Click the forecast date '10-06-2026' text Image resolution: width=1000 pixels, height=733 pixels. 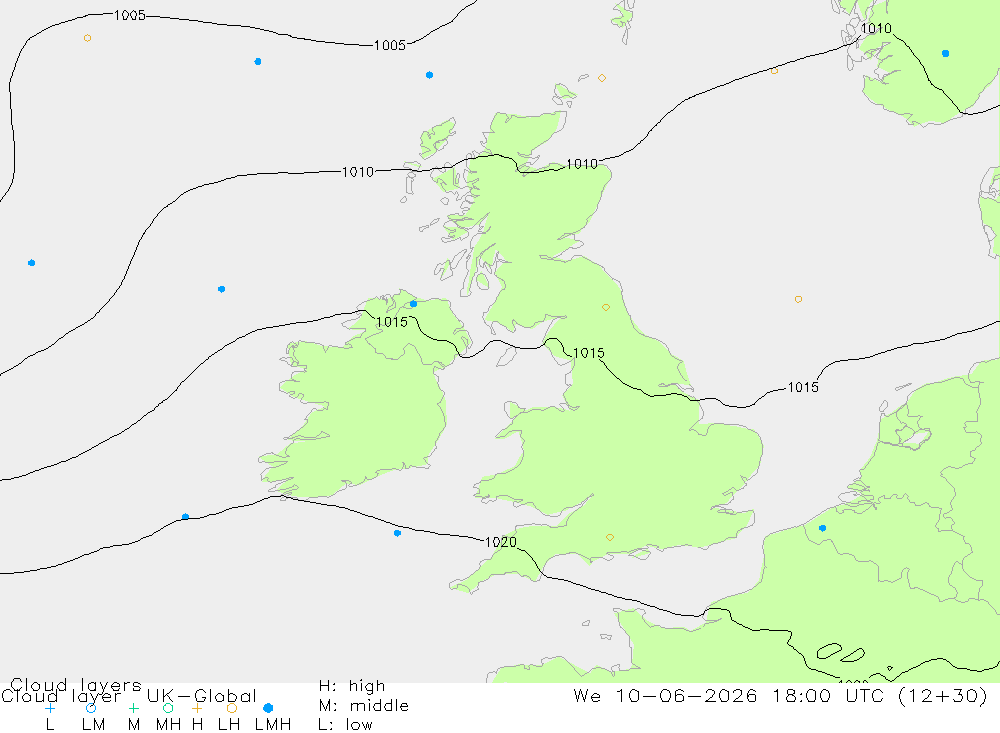pyautogui.click(x=687, y=695)
